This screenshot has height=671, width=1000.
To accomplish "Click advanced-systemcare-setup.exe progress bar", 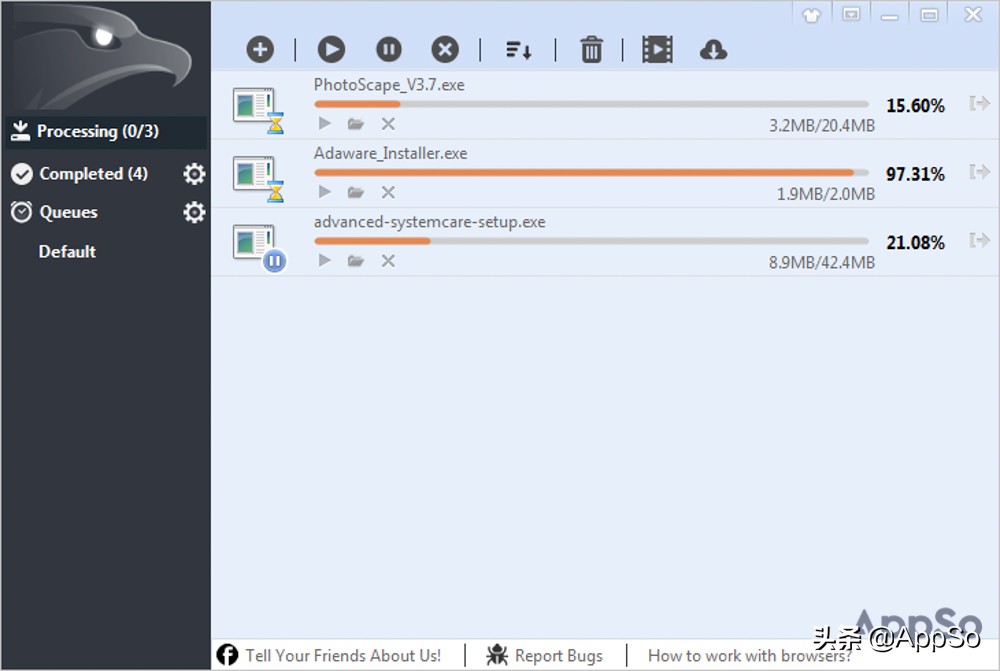I will pyautogui.click(x=591, y=240).
